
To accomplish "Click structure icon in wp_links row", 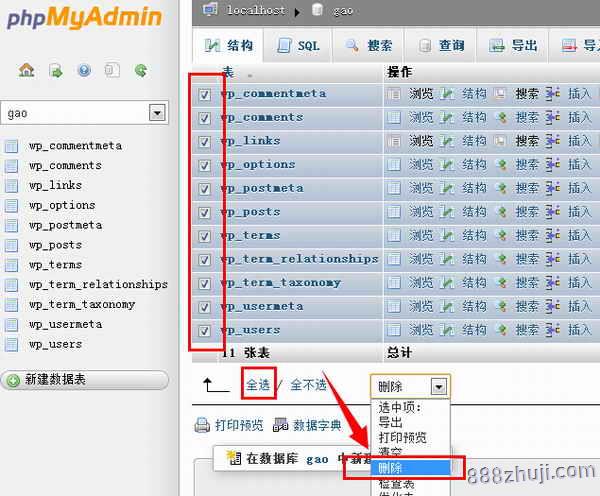I will click(447, 141).
